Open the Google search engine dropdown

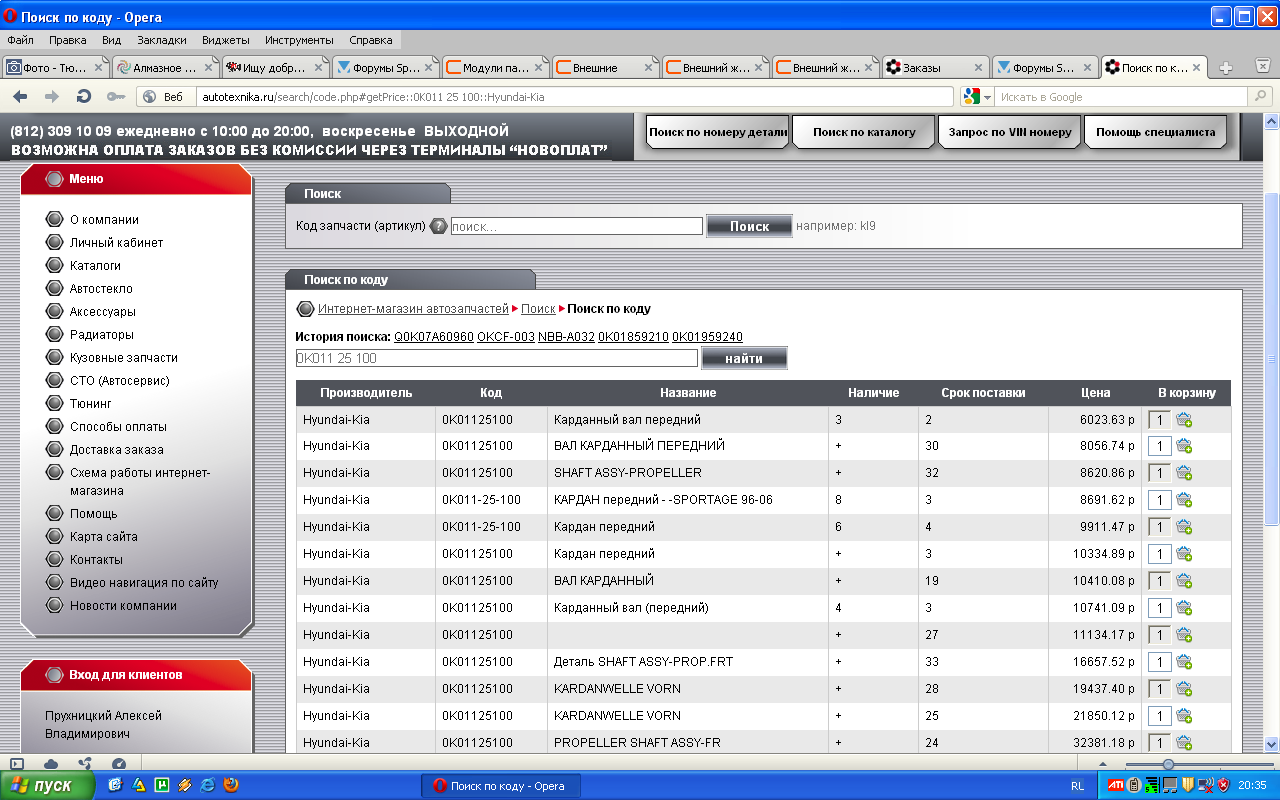(x=977, y=97)
